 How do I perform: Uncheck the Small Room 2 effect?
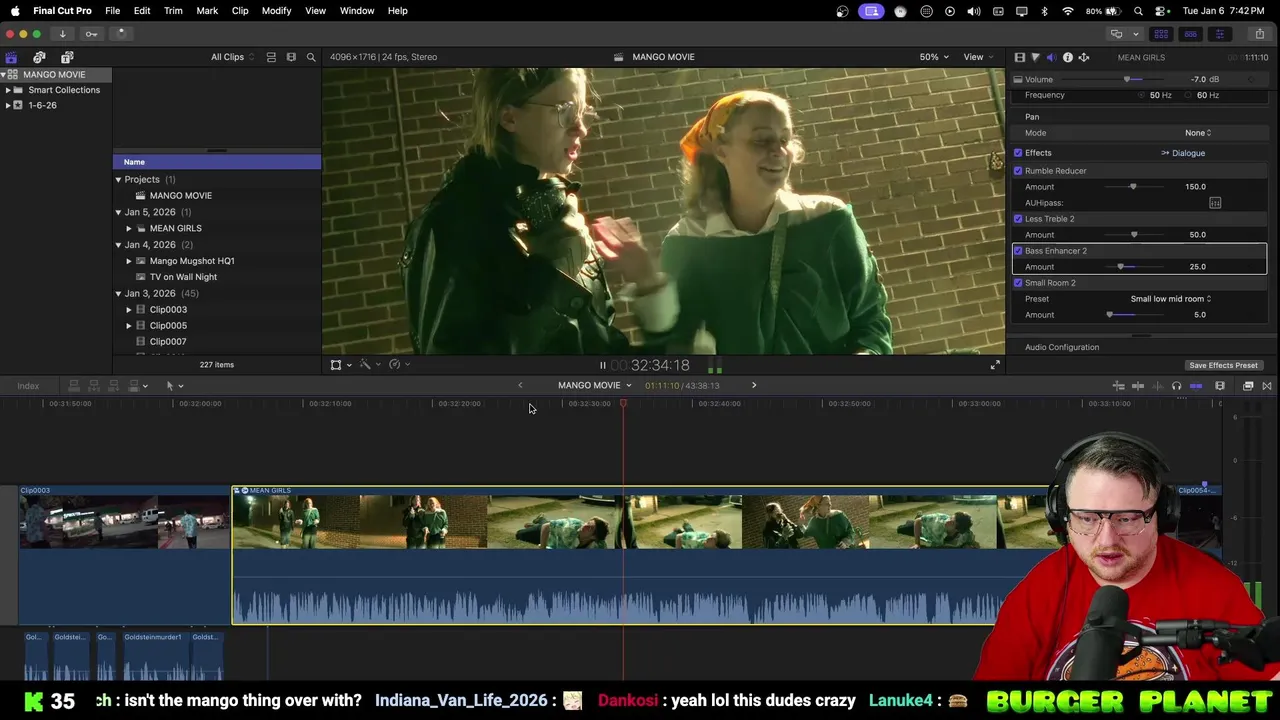(1018, 283)
